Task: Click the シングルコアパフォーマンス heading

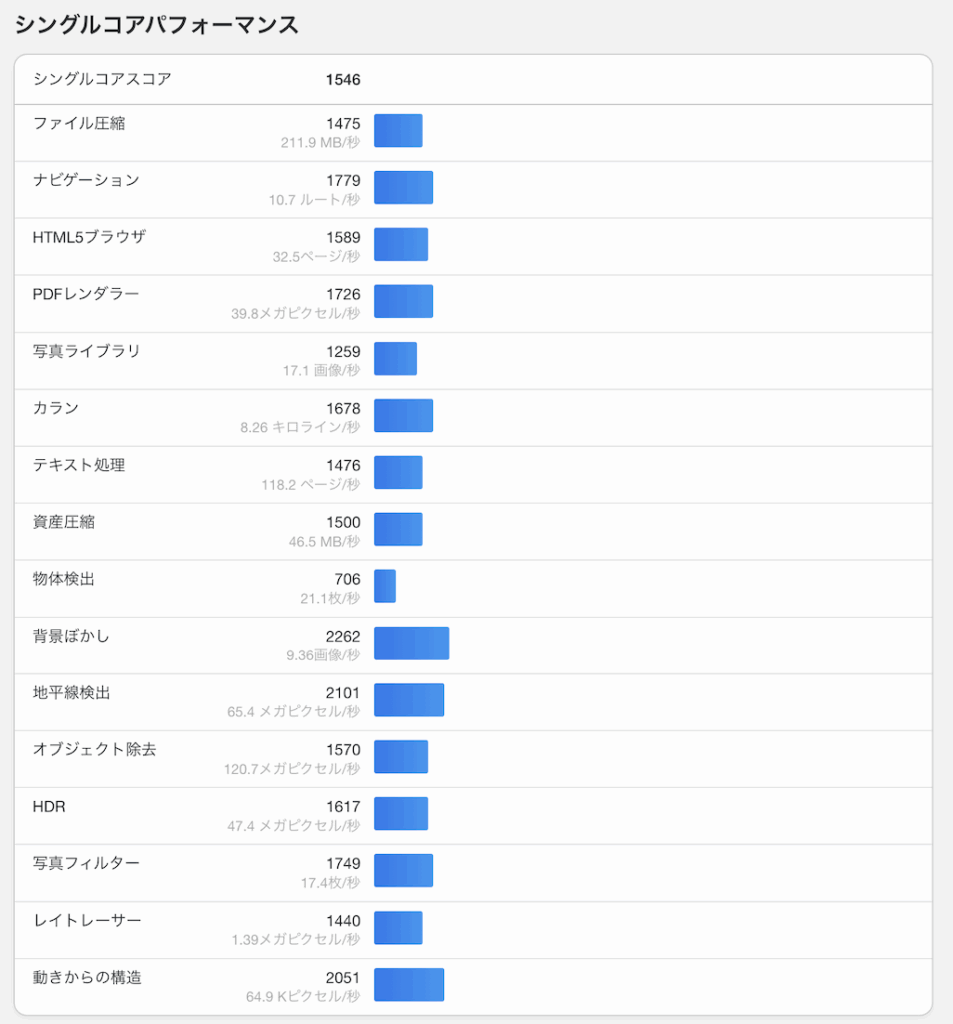Action: [x=156, y=25]
